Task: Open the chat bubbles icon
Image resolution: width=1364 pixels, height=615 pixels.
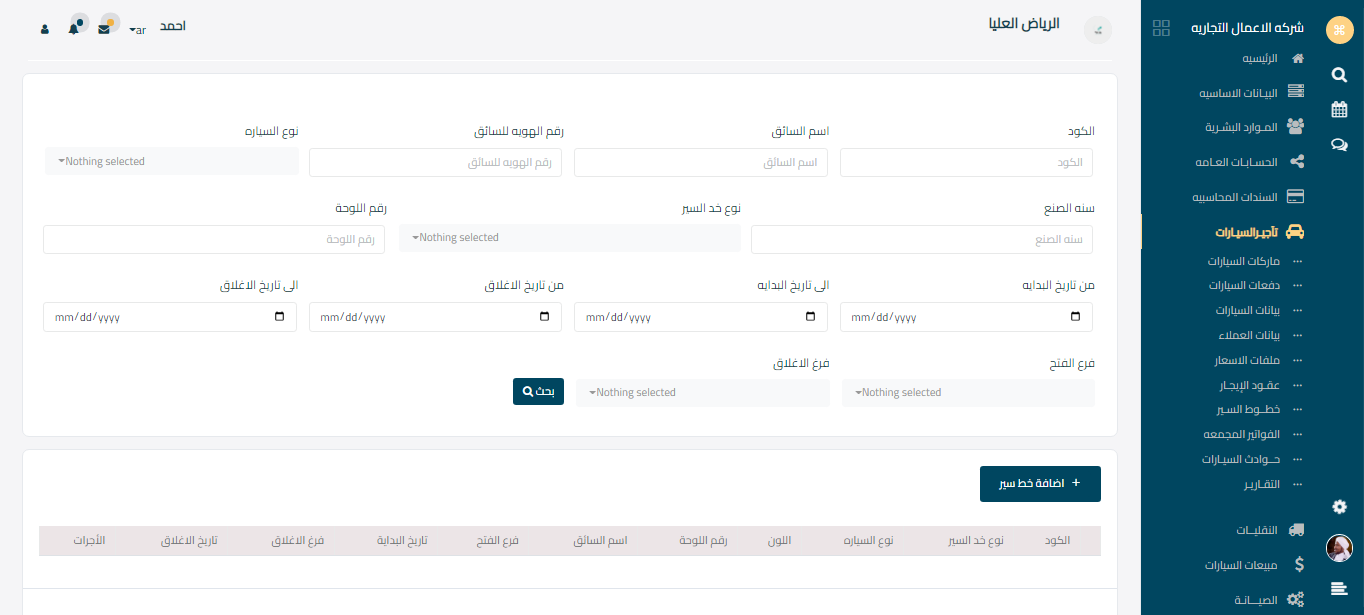Action: 1339,145
